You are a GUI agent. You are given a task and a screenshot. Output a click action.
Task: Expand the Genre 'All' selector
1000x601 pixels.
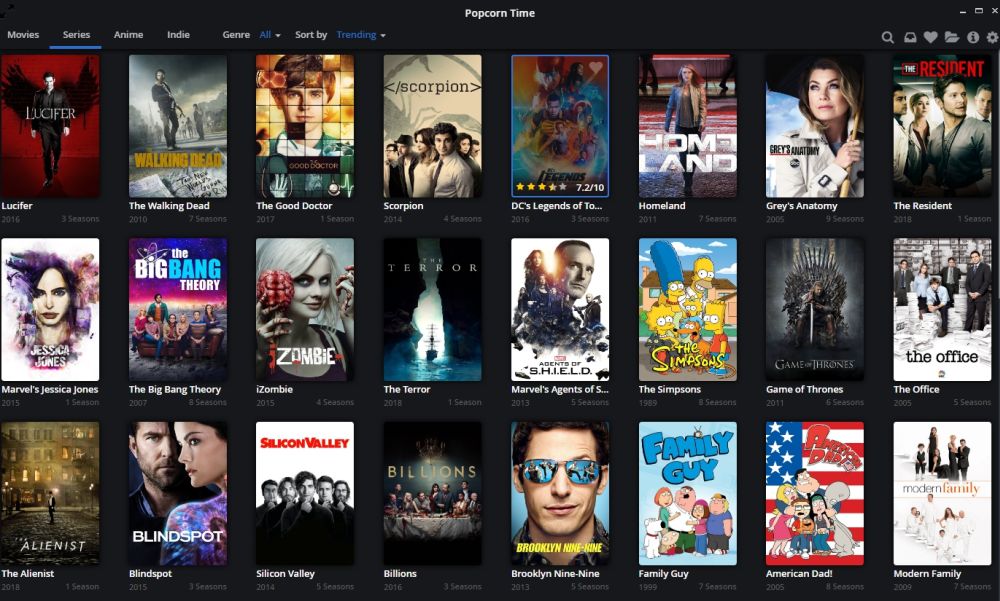266,34
